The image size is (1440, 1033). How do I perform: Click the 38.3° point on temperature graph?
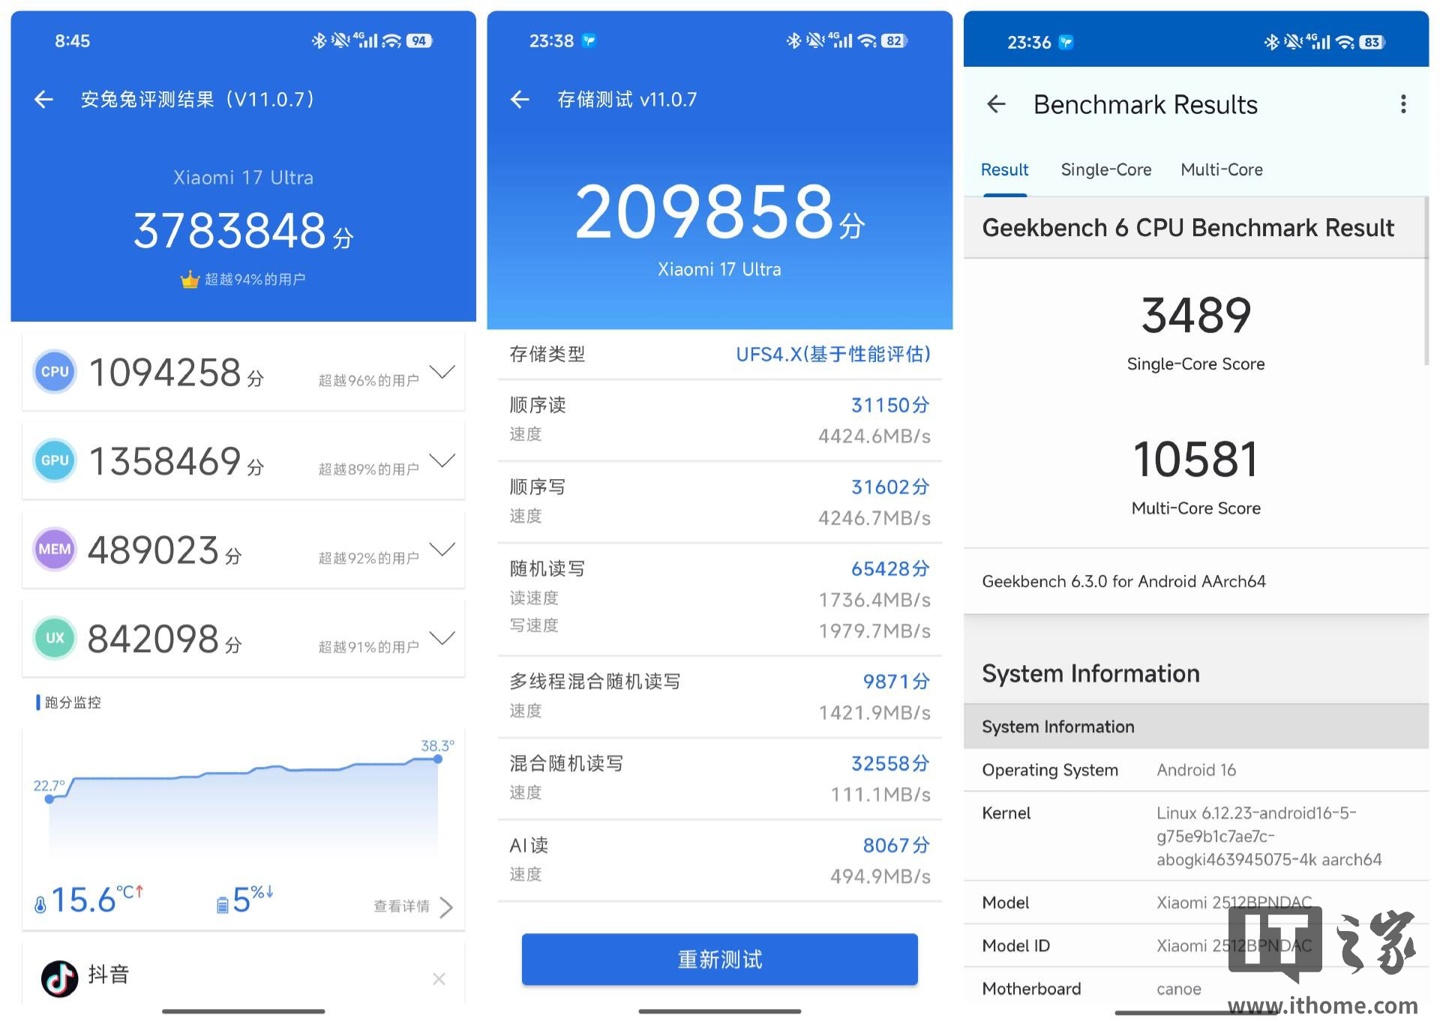tap(438, 760)
